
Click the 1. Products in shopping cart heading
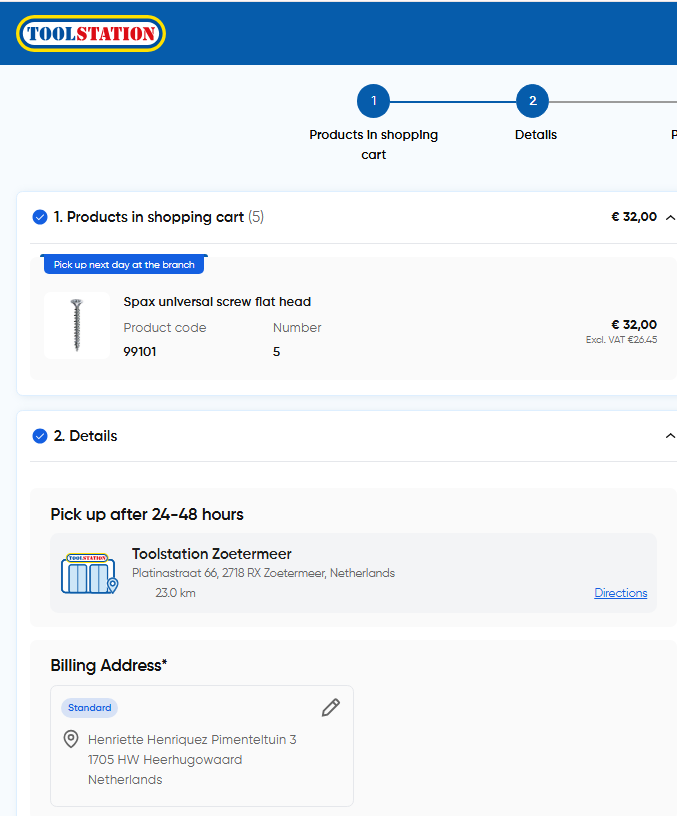click(149, 217)
